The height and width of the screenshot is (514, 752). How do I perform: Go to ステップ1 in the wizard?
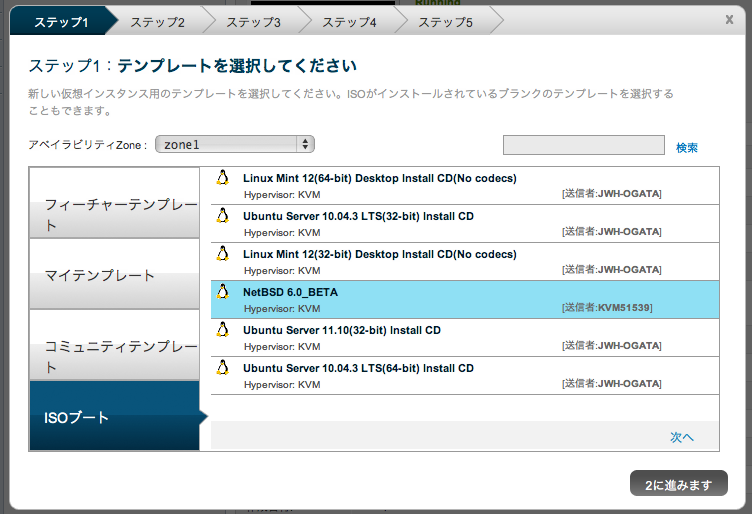click(x=61, y=22)
